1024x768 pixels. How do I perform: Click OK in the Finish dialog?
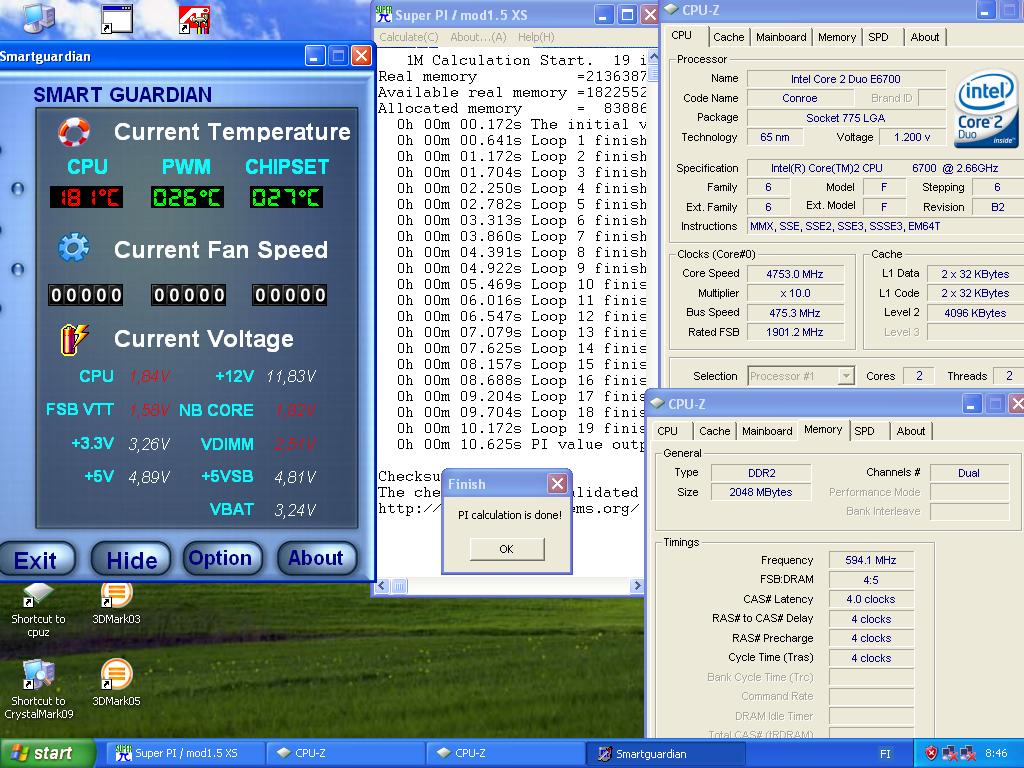coord(506,549)
